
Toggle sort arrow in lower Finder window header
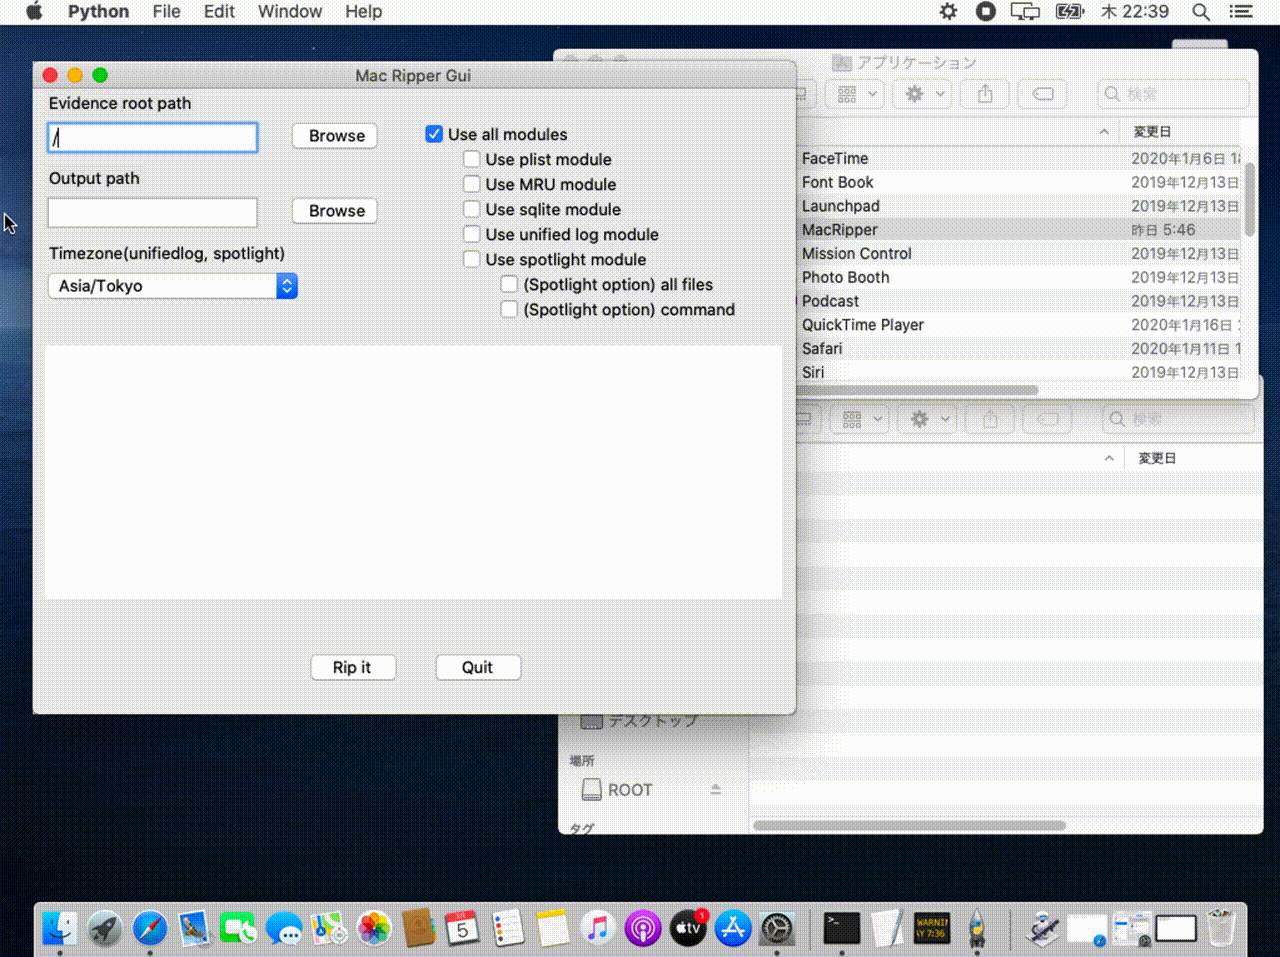click(x=1109, y=458)
